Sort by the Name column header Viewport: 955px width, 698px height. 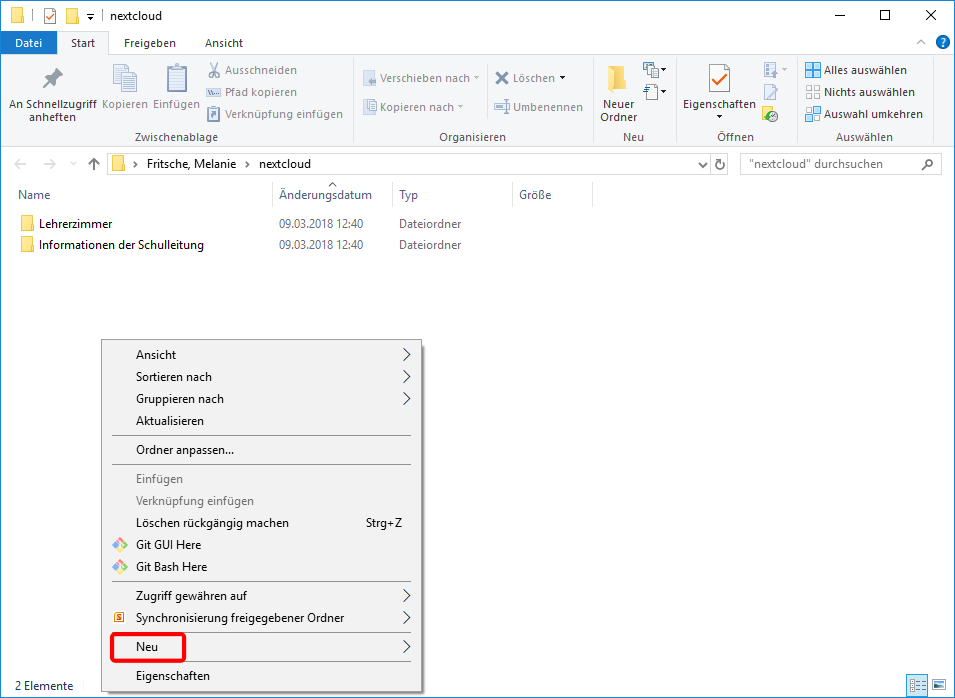[142, 195]
